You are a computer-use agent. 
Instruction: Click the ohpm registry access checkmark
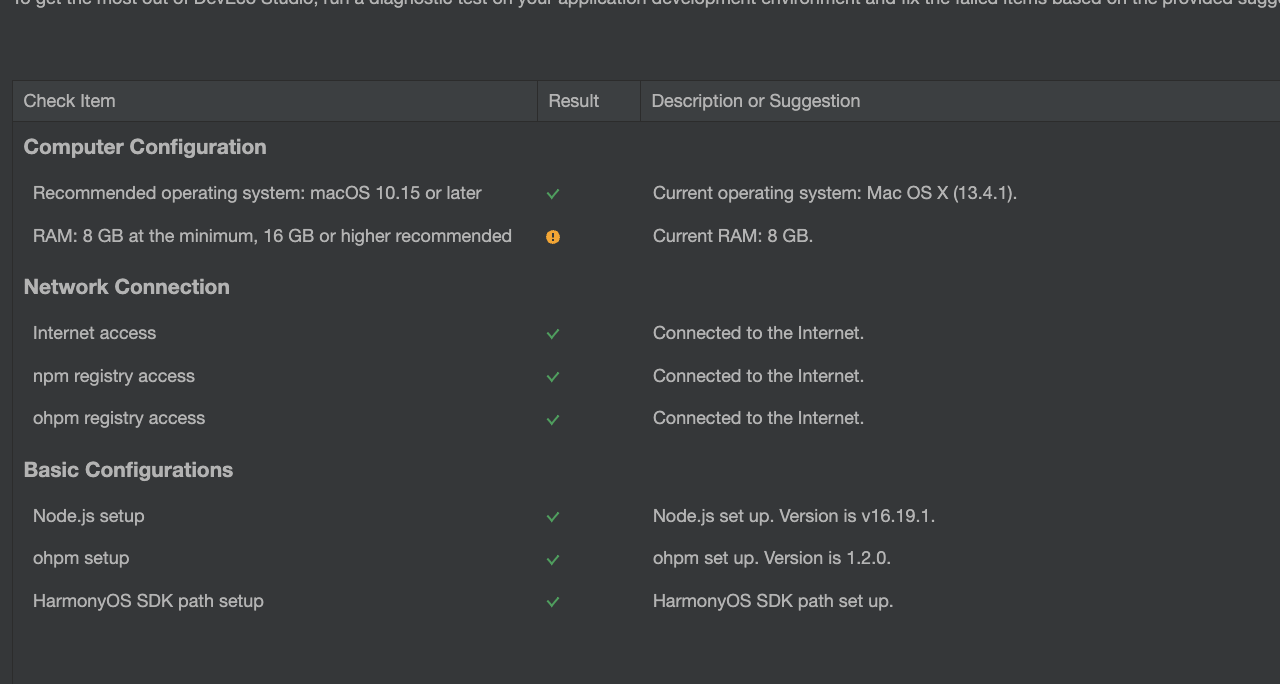(553, 420)
